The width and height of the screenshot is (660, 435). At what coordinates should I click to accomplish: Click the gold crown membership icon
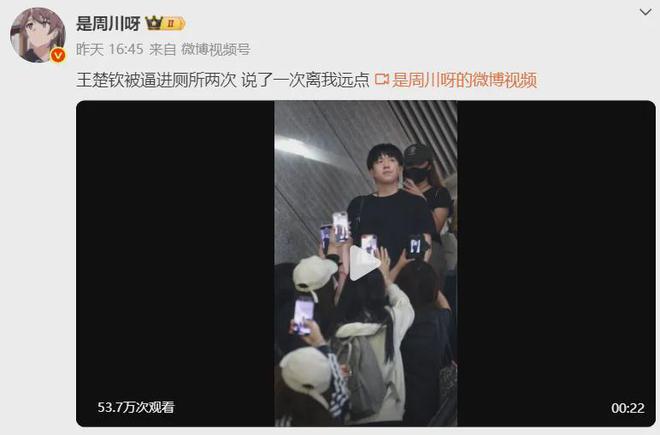click(x=154, y=23)
